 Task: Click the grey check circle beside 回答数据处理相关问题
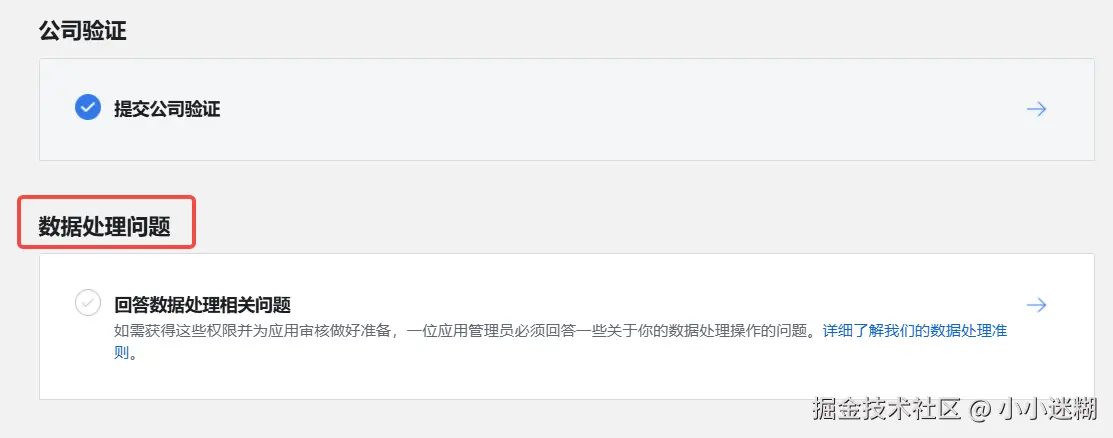[x=88, y=302]
